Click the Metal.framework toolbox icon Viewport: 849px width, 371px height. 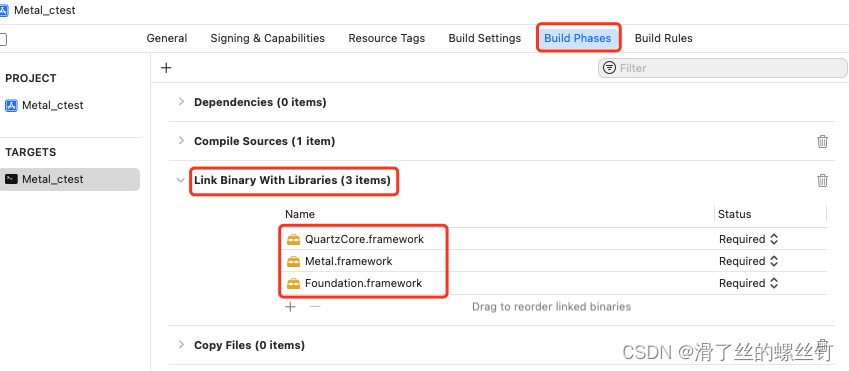293,262
